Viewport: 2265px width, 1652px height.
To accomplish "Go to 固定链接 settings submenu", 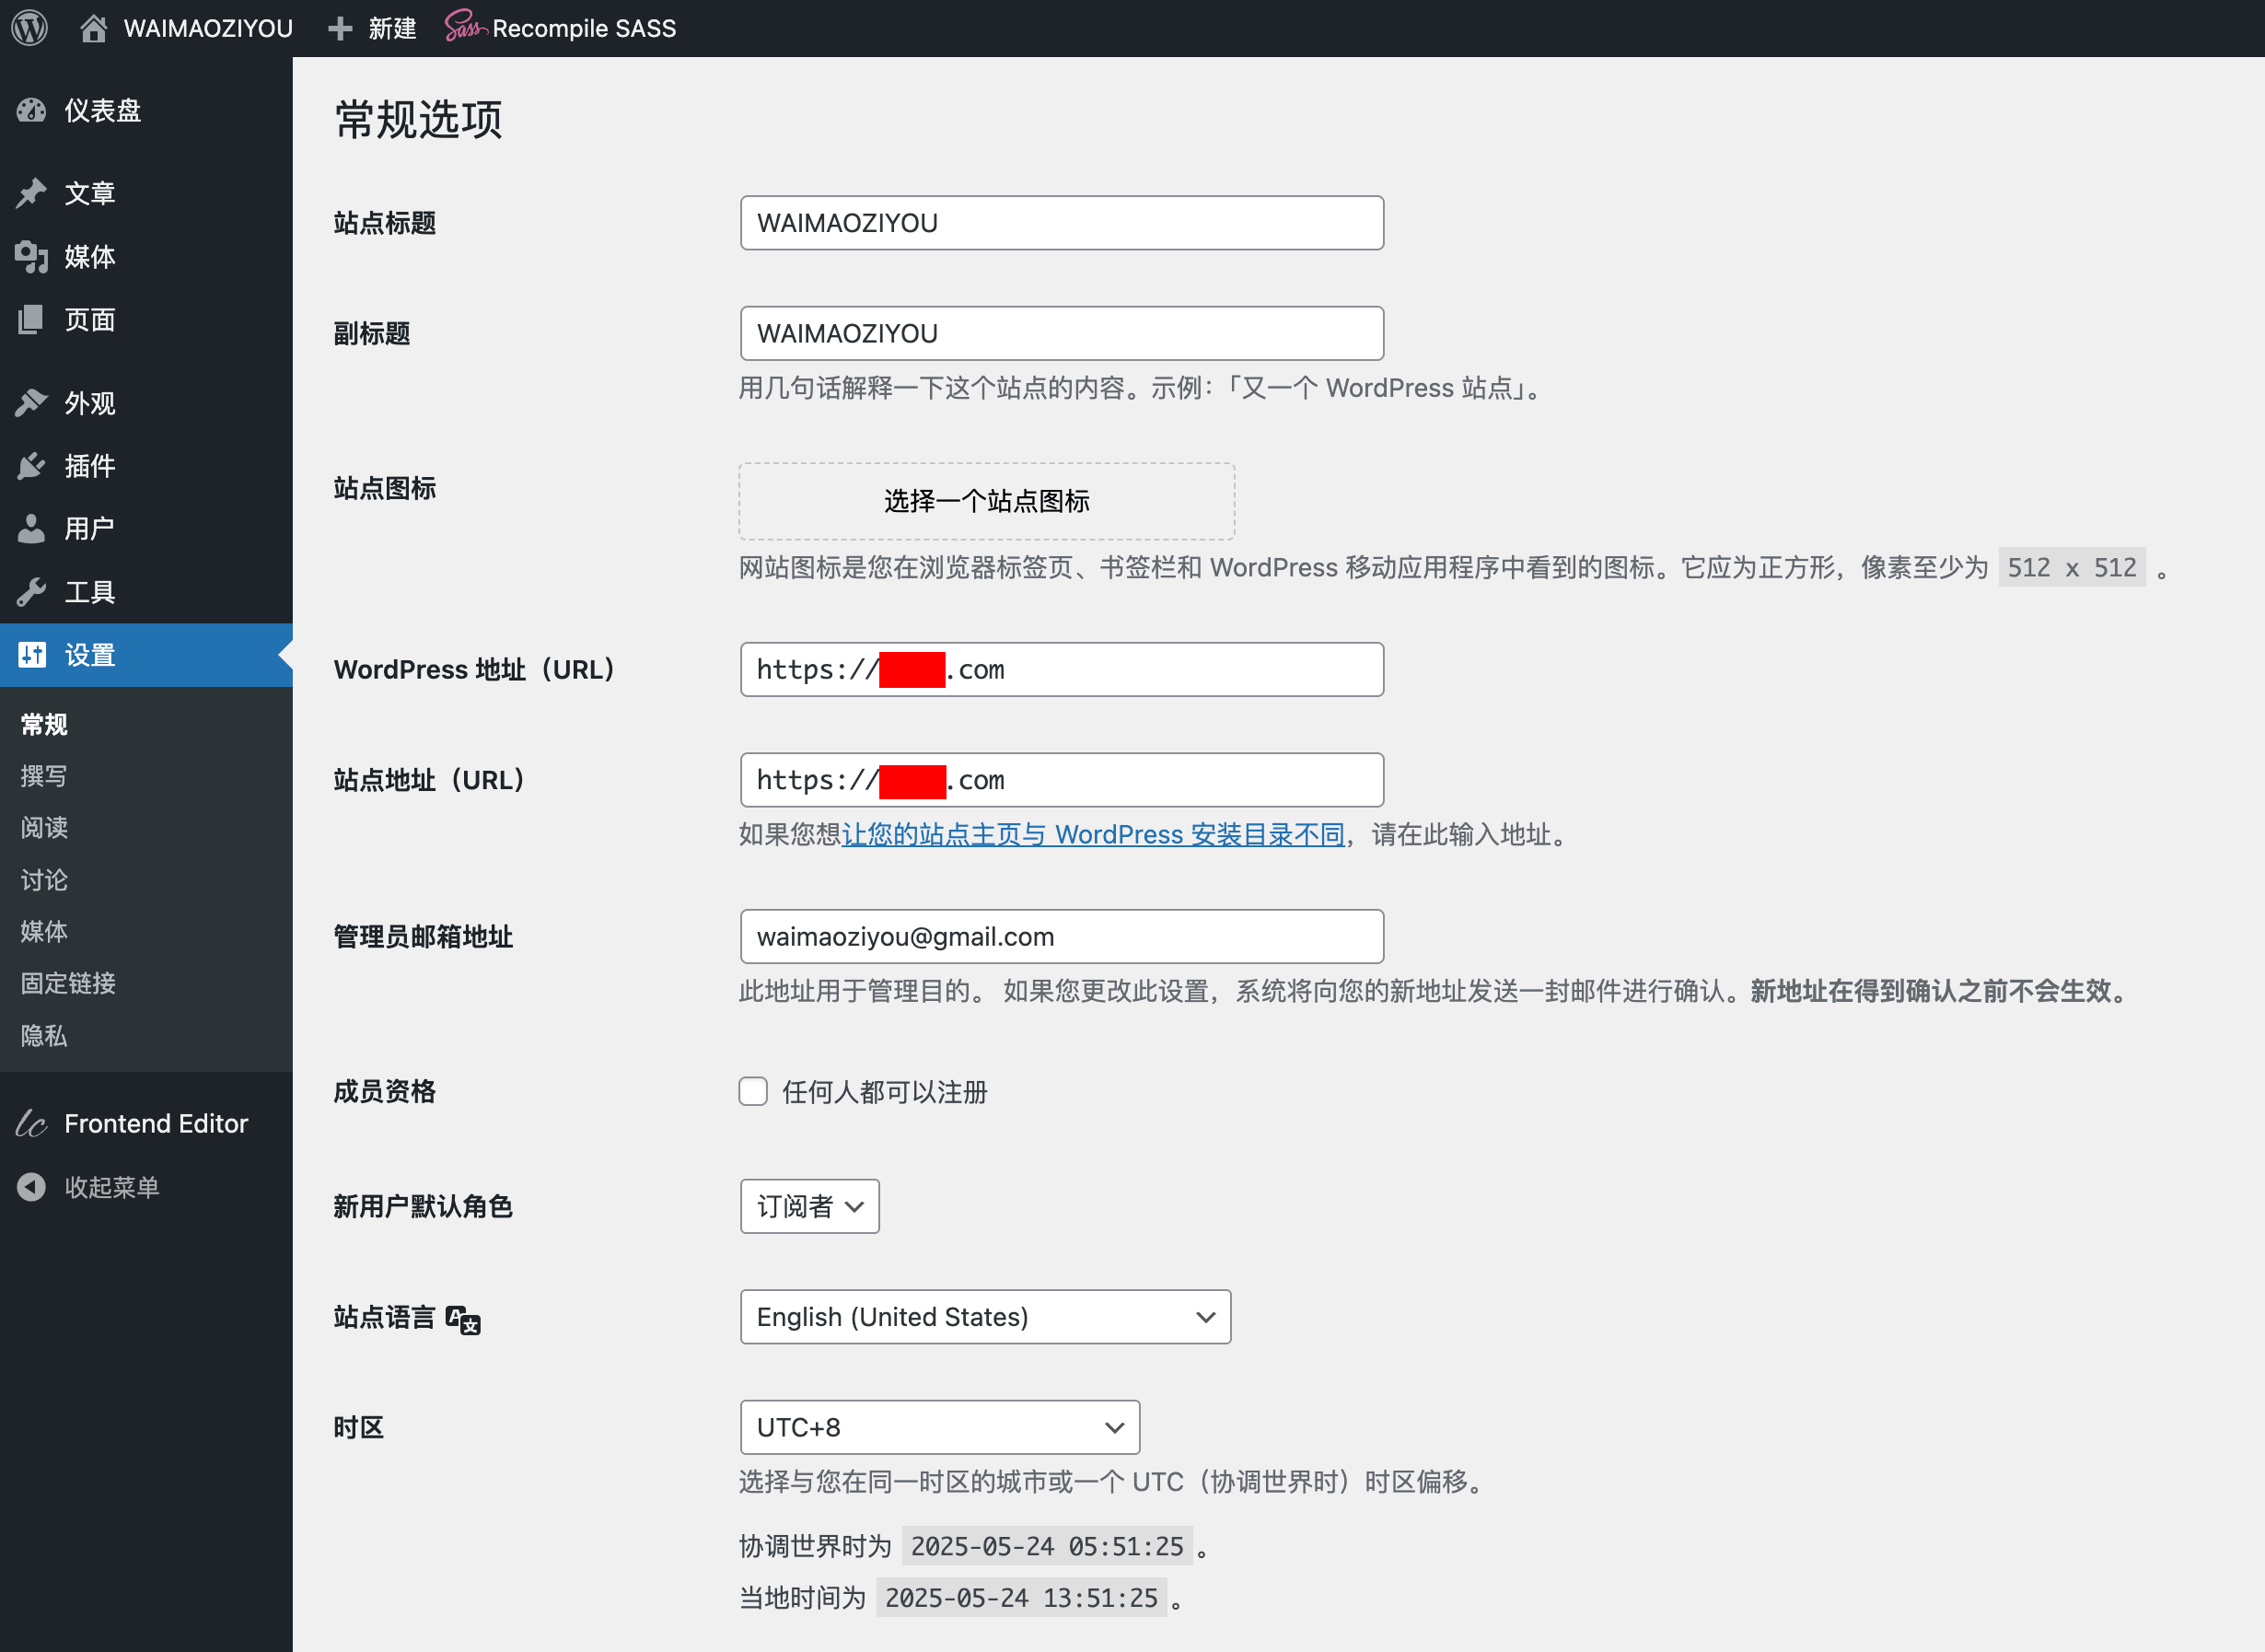I will point(68,983).
